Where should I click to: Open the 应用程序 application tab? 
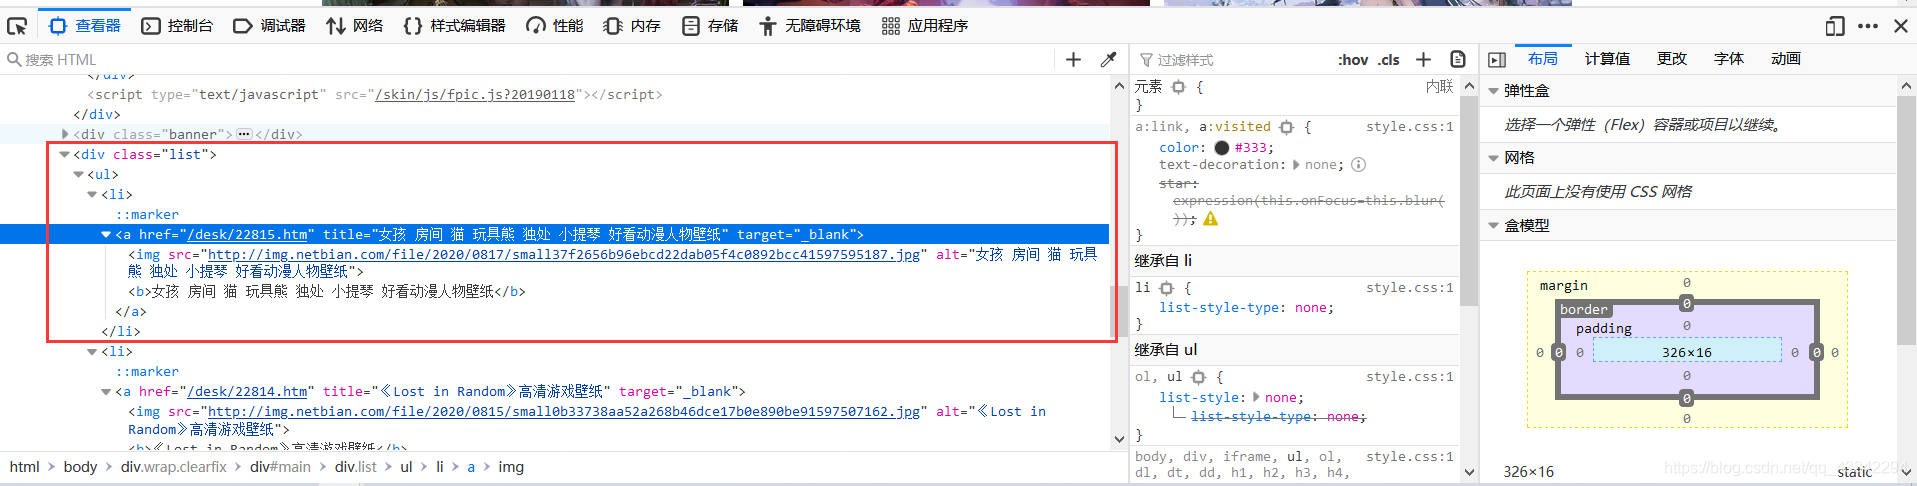pyautogui.click(x=925, y=26)
